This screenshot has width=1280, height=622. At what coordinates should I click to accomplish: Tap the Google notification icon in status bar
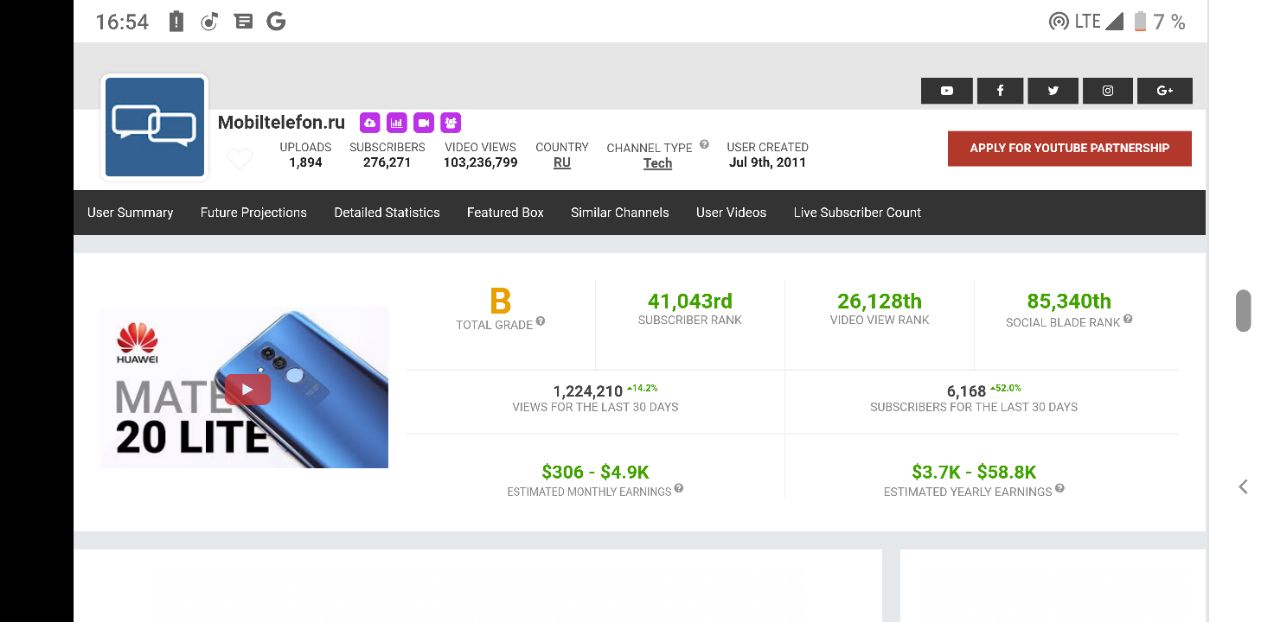pos(276,21)
